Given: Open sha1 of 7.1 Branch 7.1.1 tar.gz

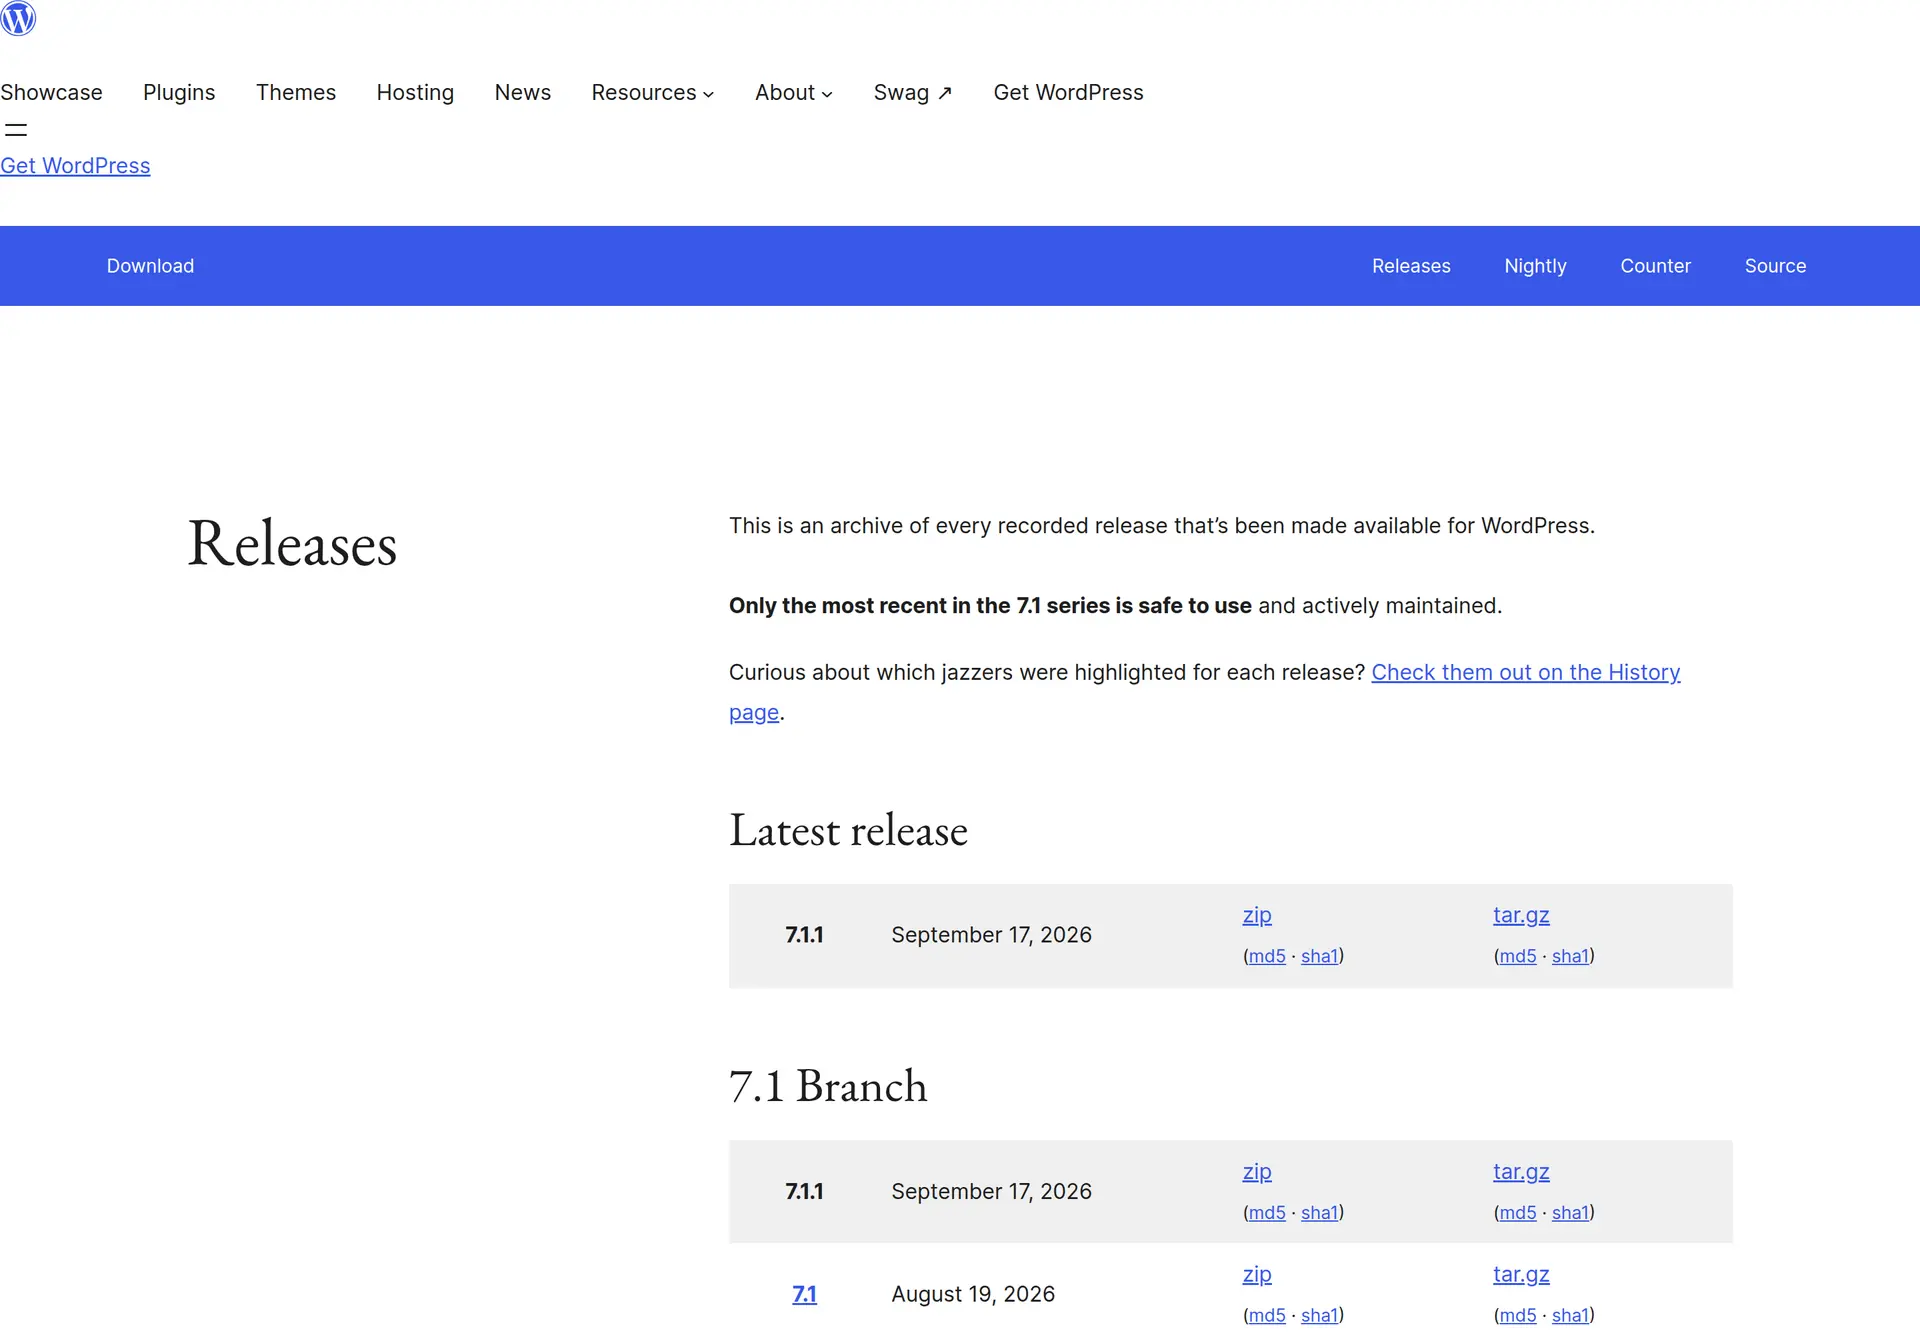Looking at the screenshot, I should tap(1570, 1213).
